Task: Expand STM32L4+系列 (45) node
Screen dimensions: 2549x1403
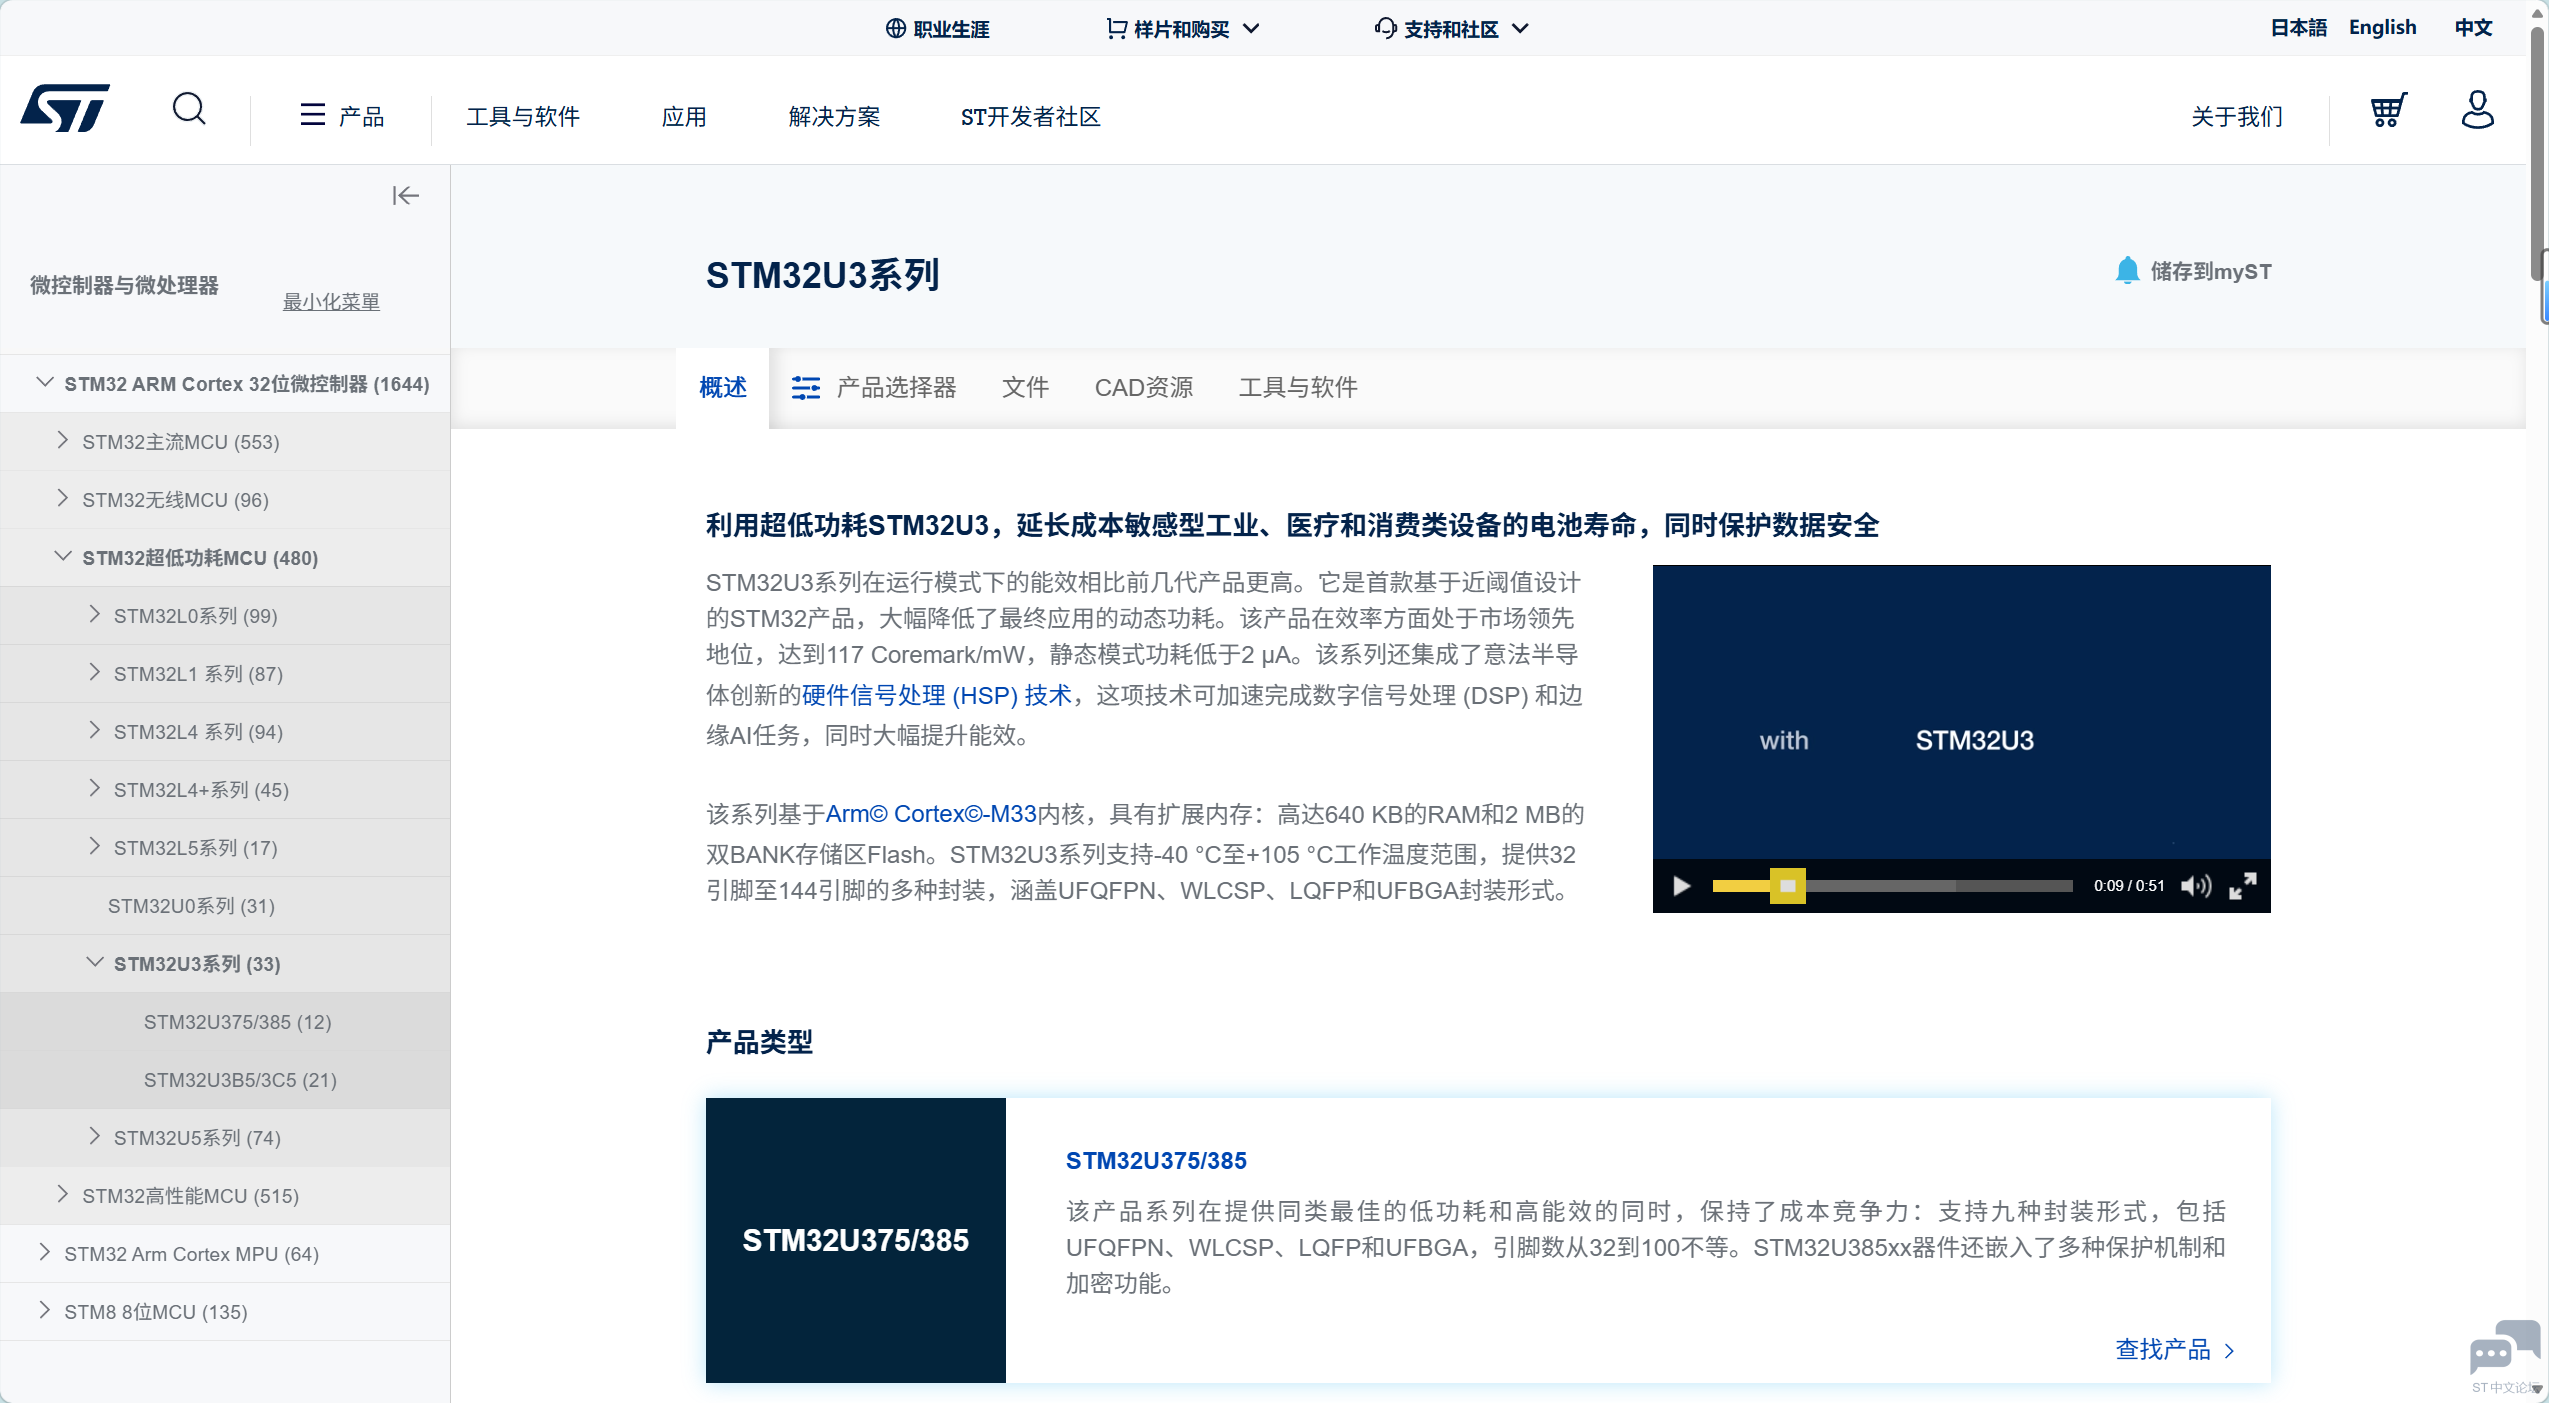Action: [94, 788]
